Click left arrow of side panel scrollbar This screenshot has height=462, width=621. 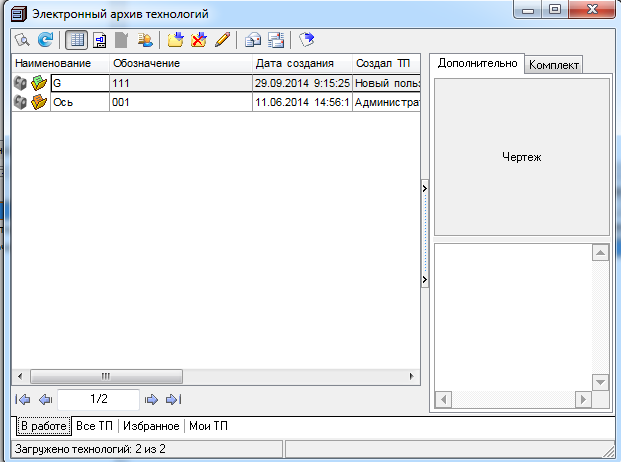pyautogui.click(x=444, y=399)
